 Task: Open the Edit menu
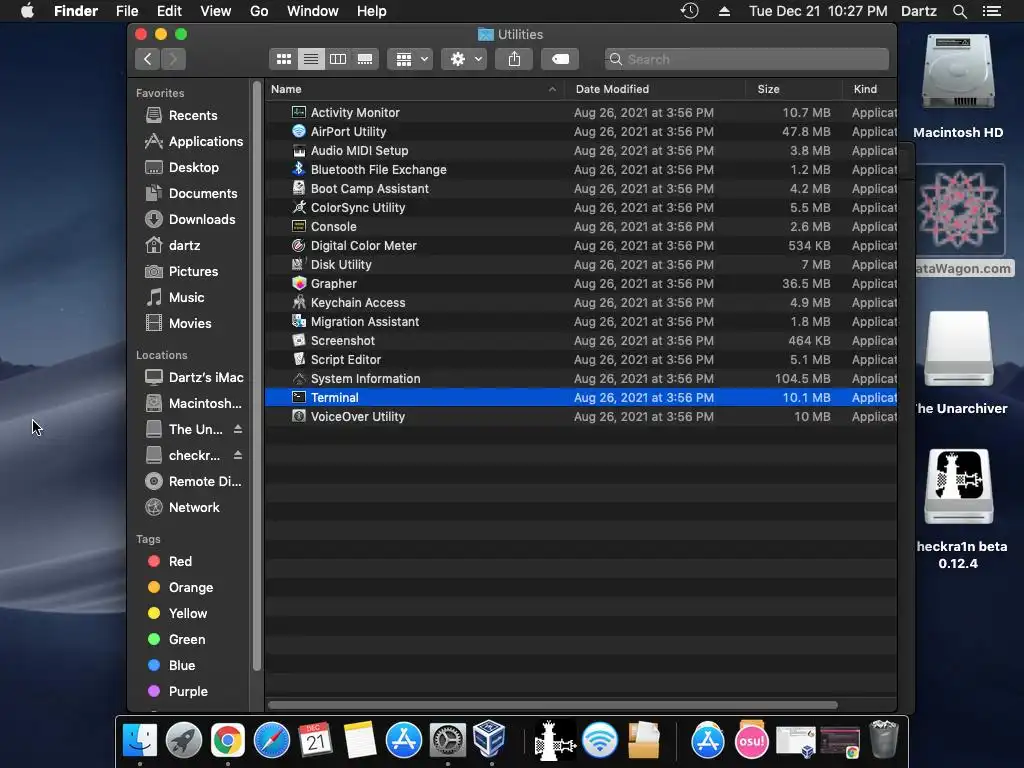pos(169,11)
